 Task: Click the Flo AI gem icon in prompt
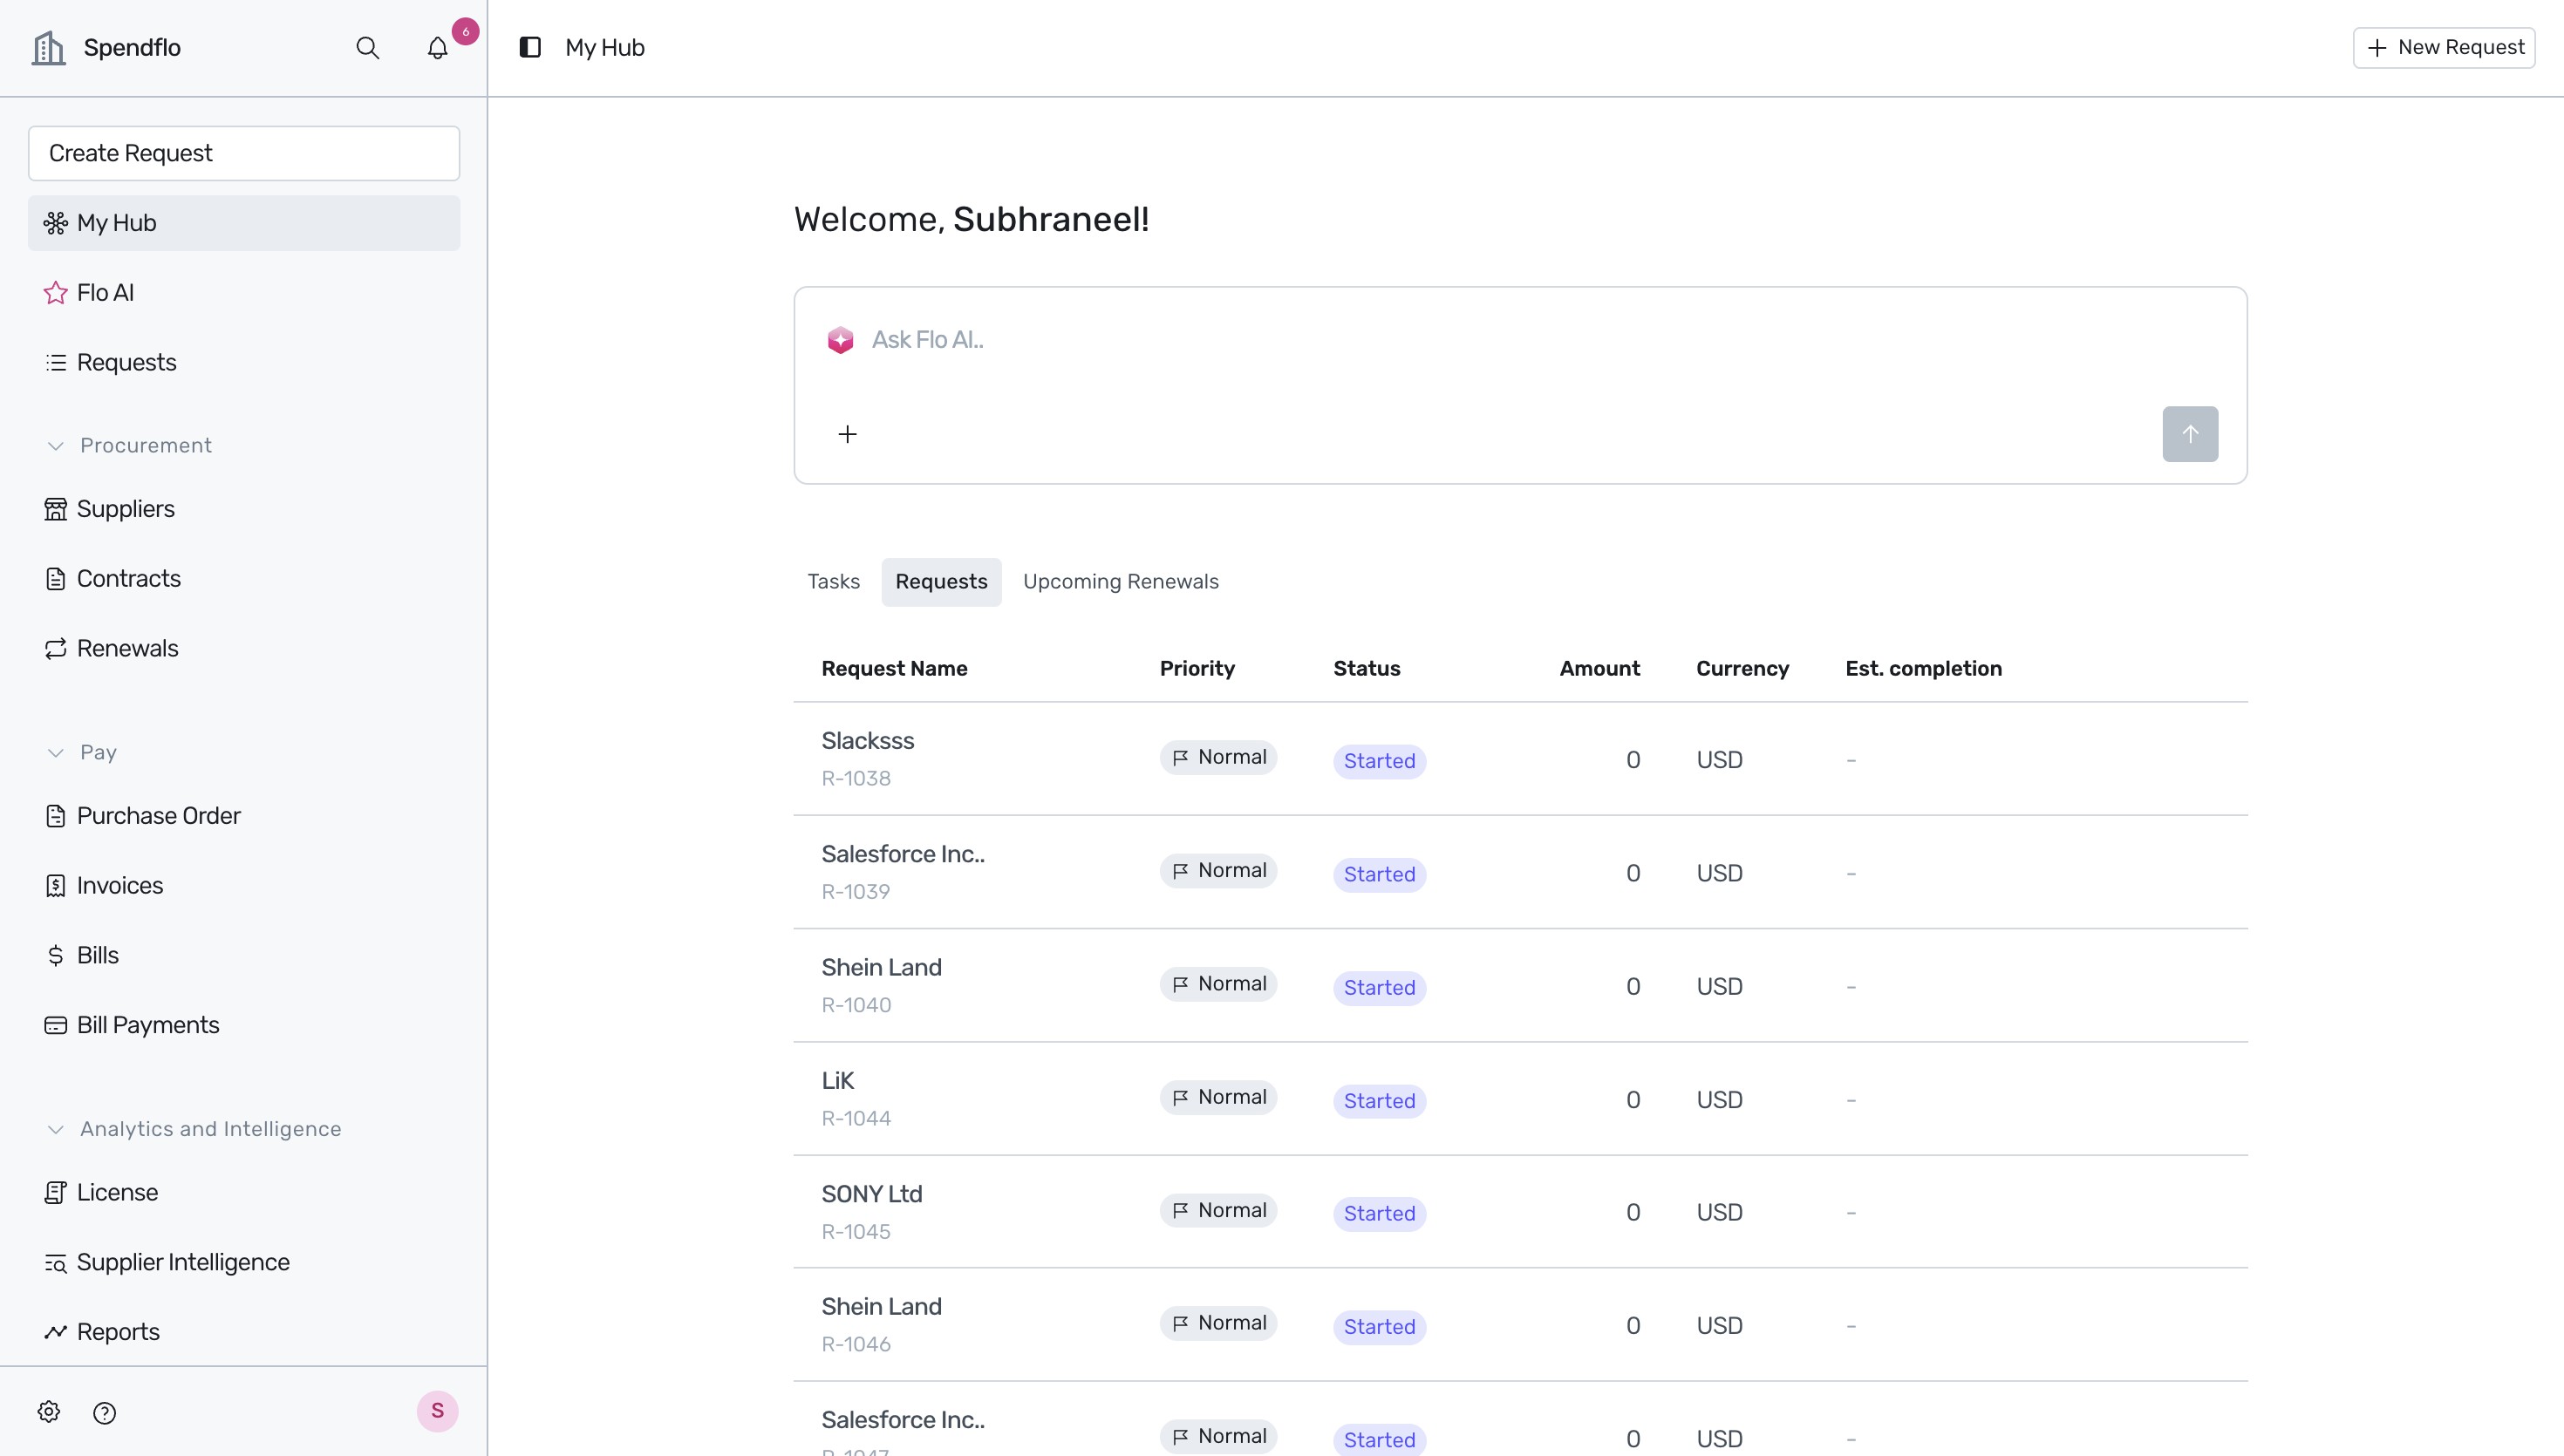840,340
